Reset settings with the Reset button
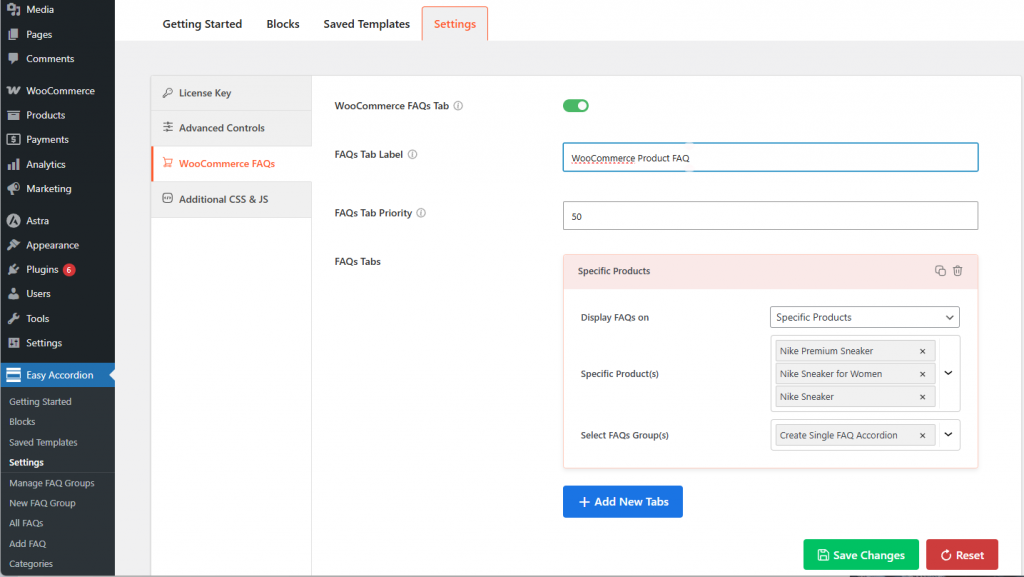The width and height of the screenshot is (1024, 577). [961, 555]
